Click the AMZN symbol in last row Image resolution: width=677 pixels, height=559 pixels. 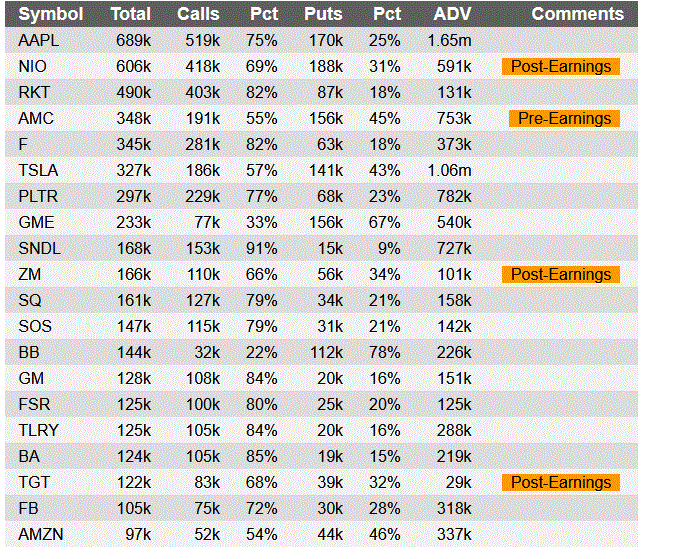pyautogui.click(x=41, y=534)
